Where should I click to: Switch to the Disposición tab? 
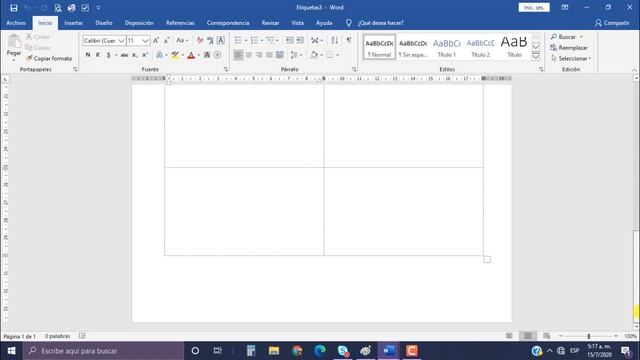(x=139, y=23)
